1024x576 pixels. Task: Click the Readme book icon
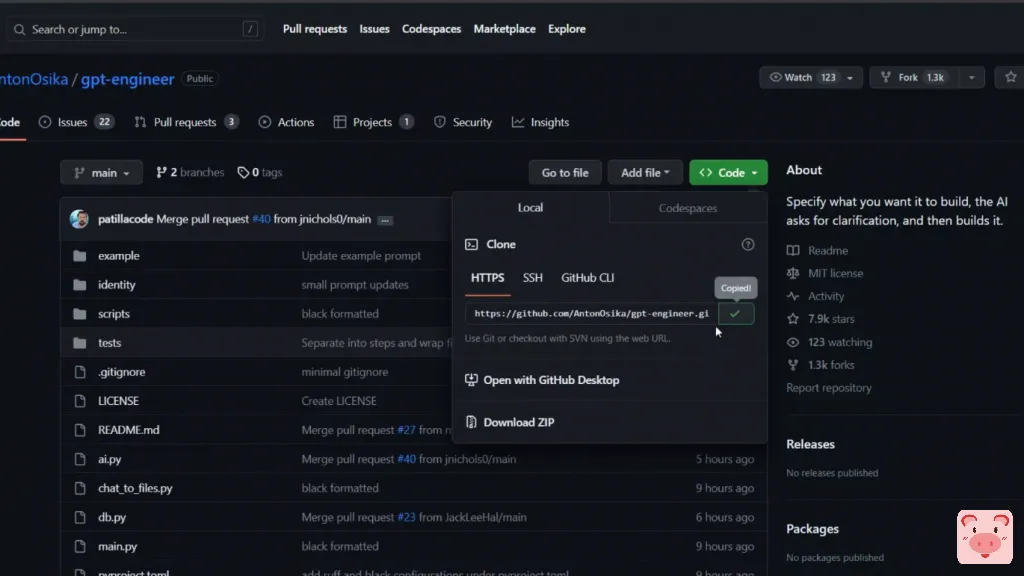[793, 251]
